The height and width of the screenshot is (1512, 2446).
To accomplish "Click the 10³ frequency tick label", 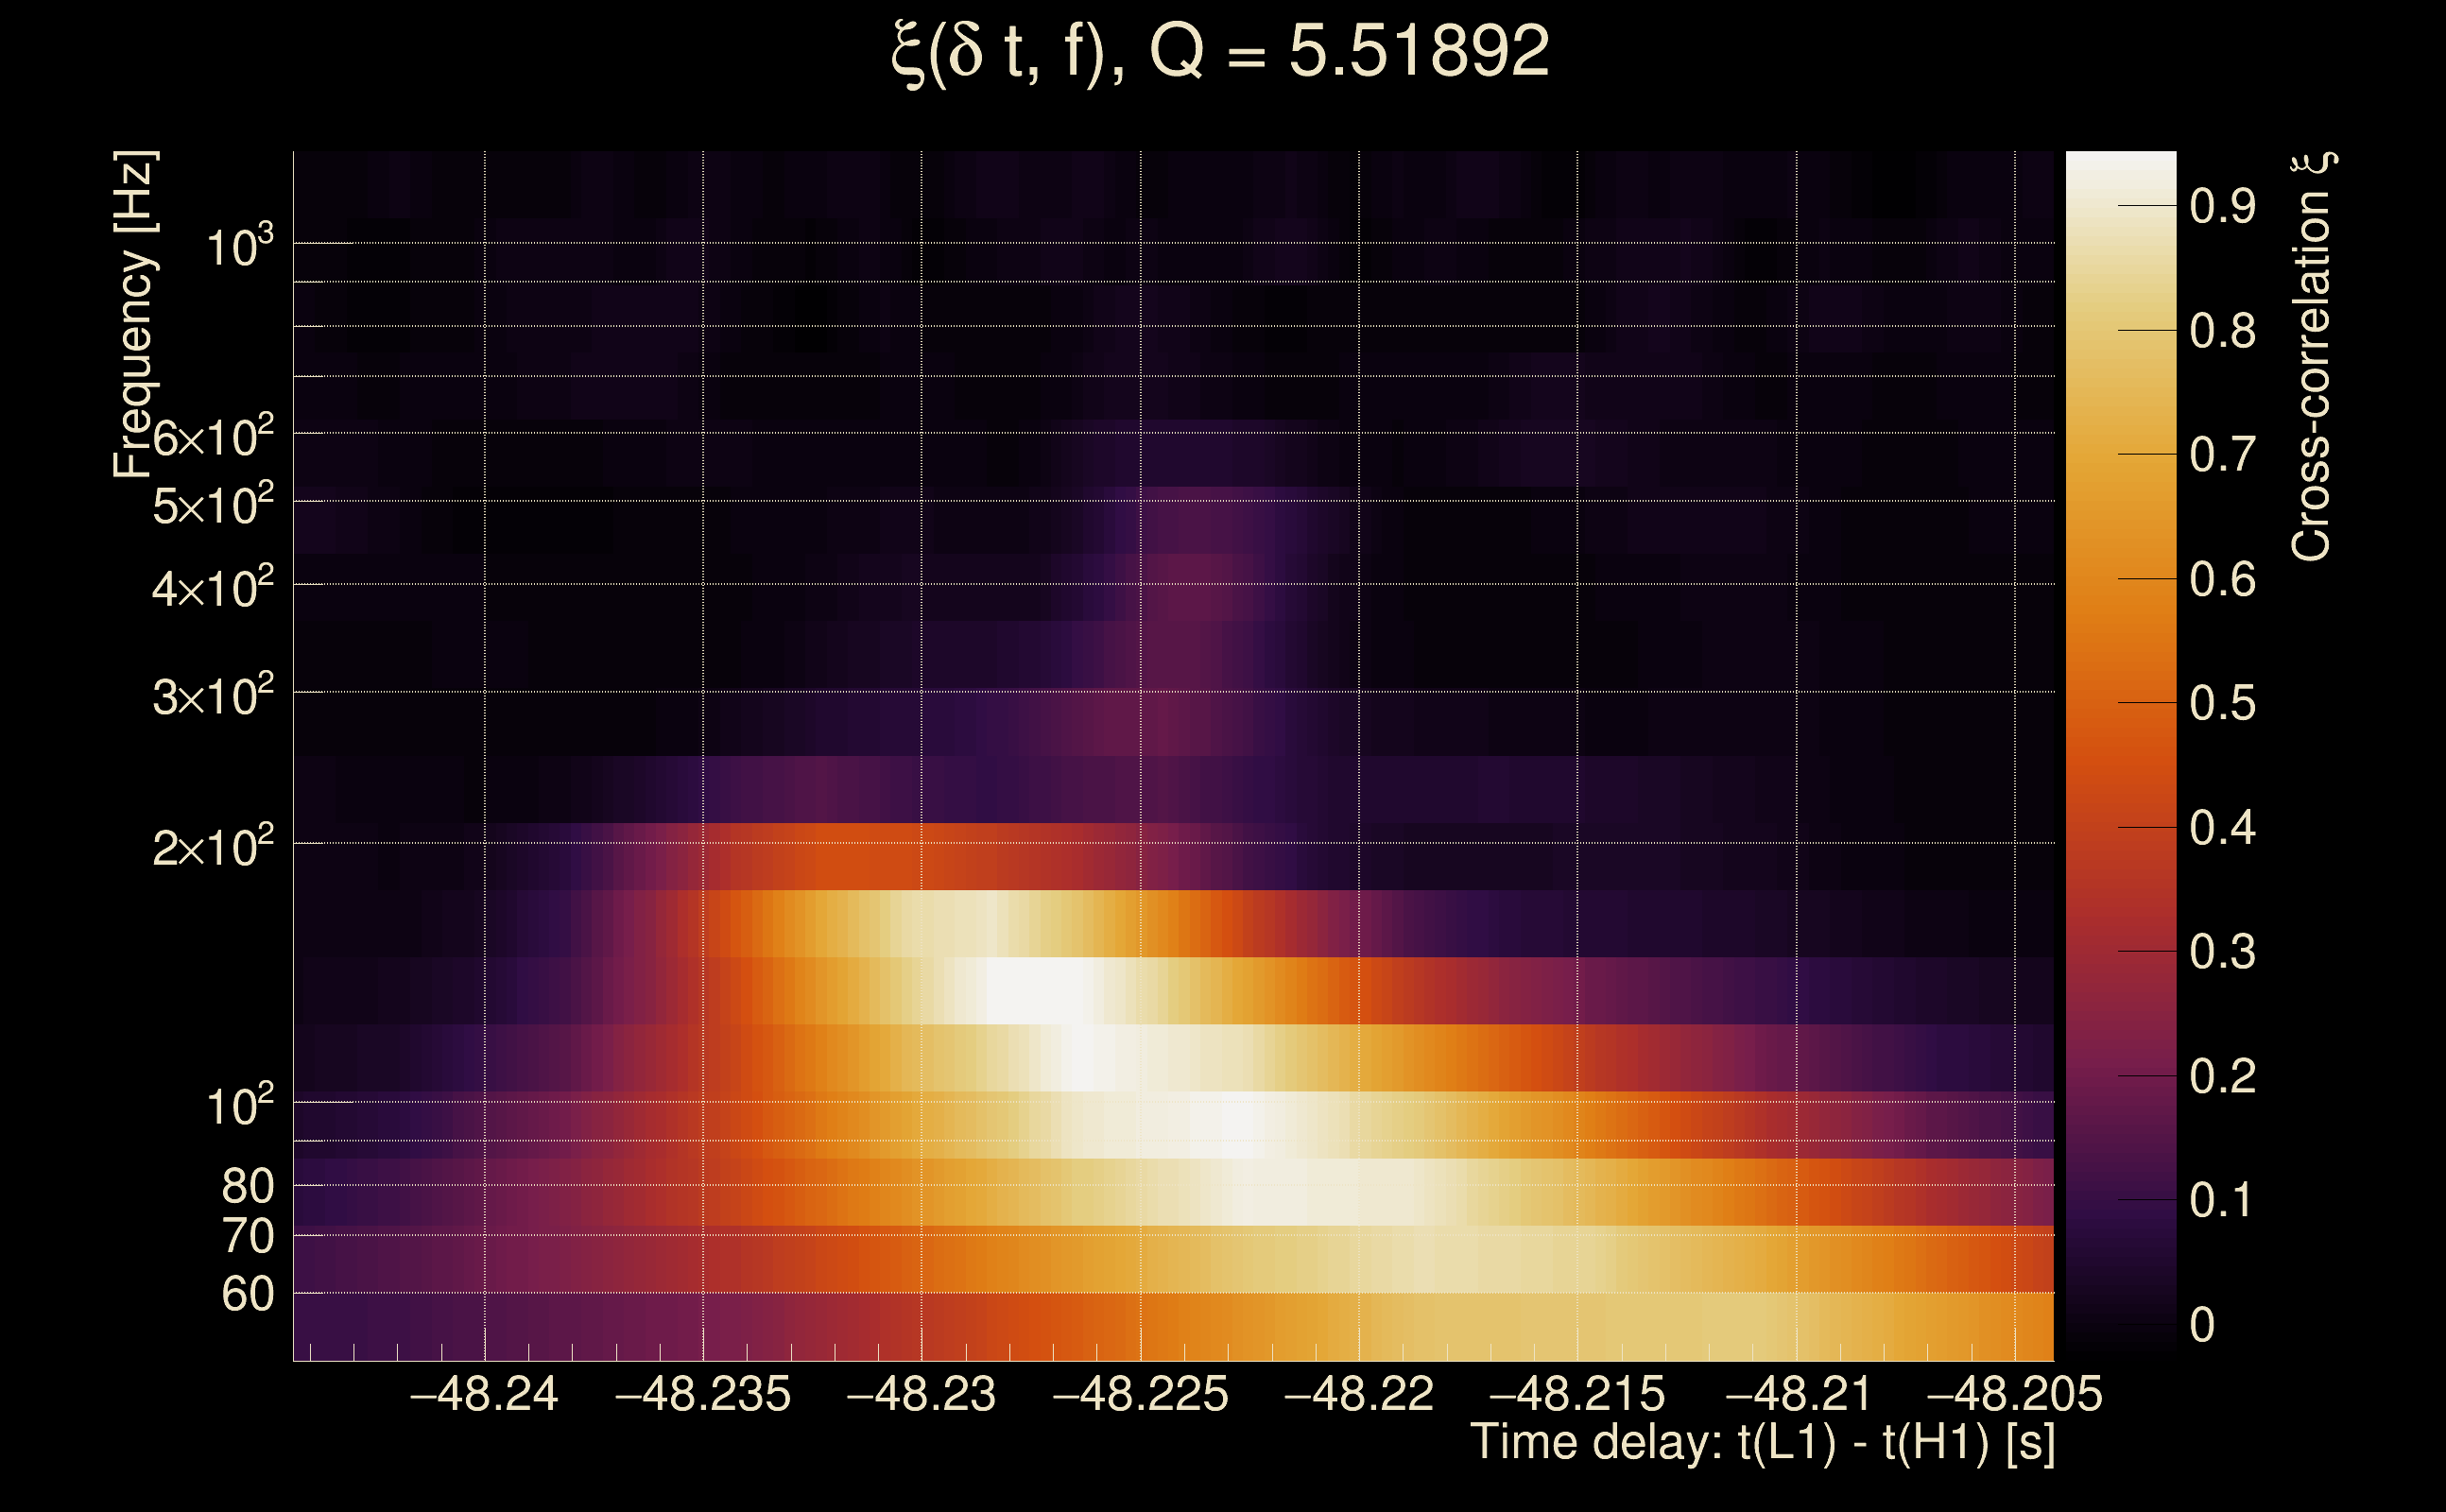I will click(x=239, y=246).
